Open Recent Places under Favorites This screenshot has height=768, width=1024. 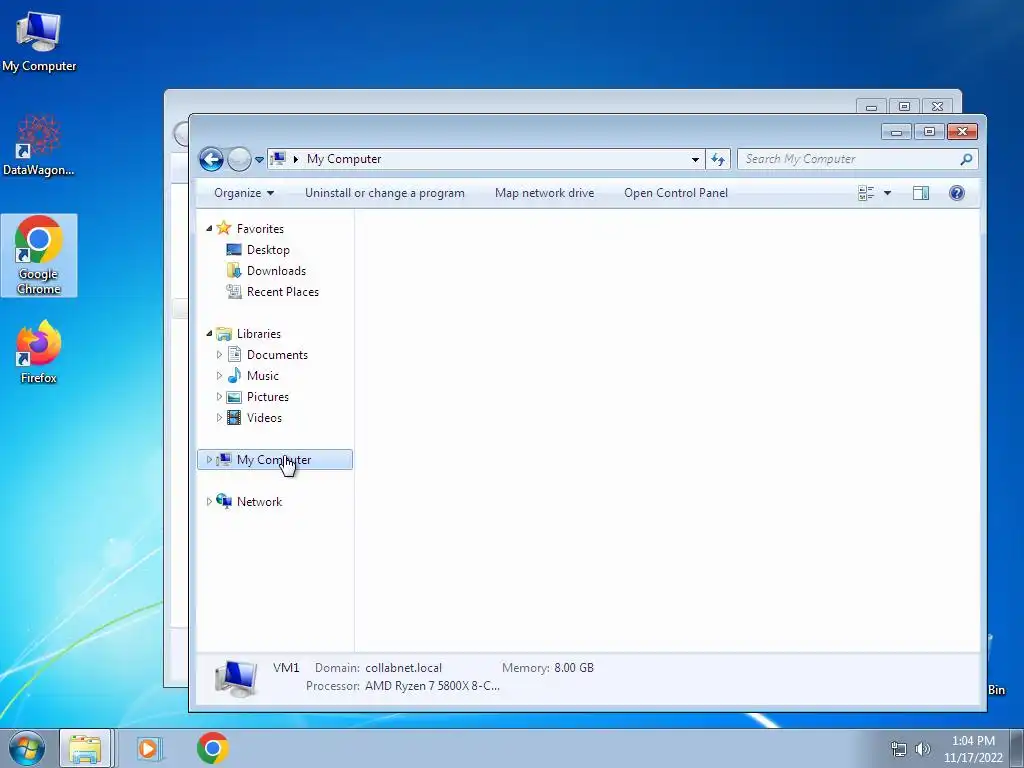tap(283, 291)
